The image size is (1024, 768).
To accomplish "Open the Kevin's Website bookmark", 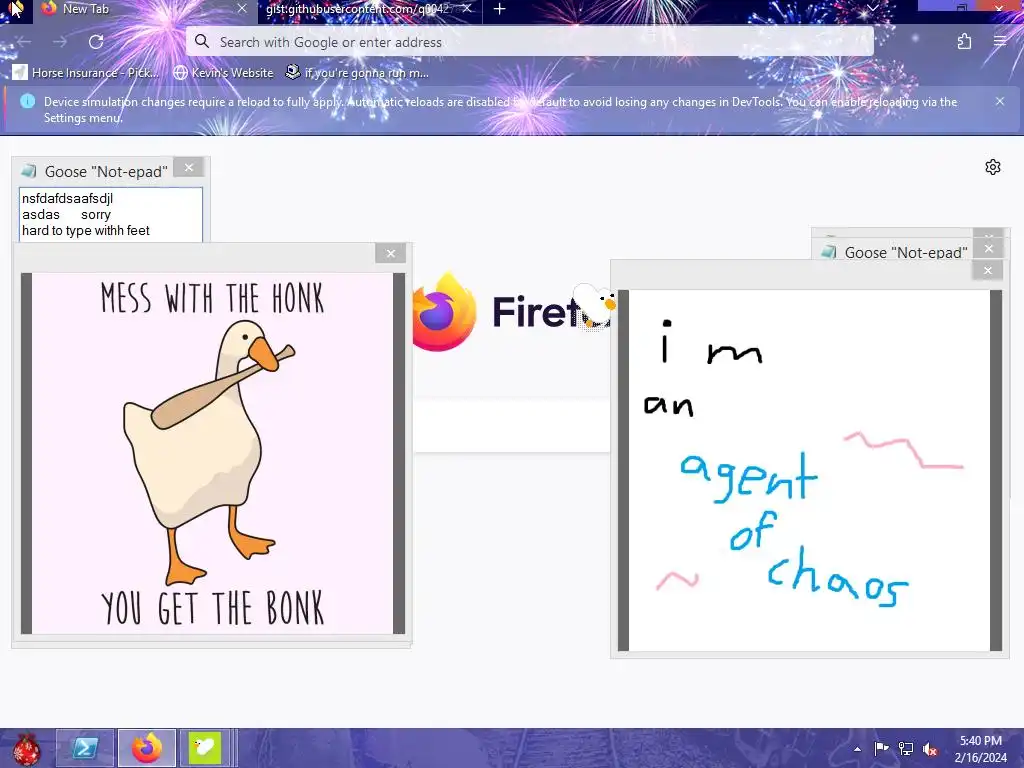I will 223,72.
